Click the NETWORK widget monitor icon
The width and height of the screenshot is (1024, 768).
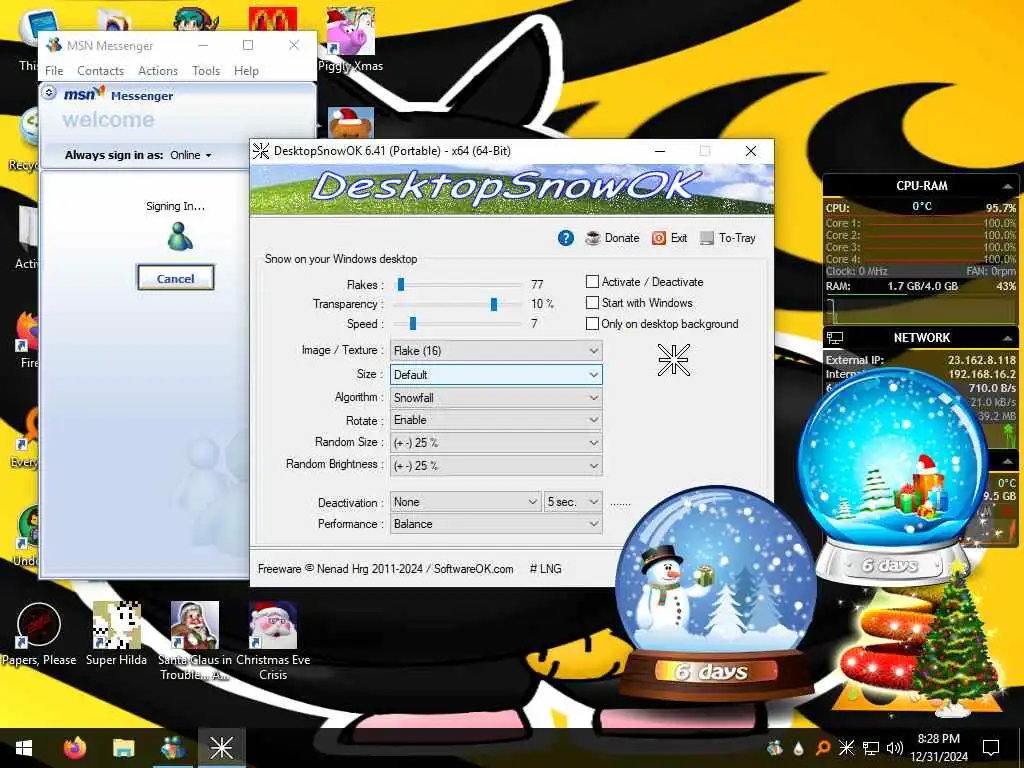(835, 338)
